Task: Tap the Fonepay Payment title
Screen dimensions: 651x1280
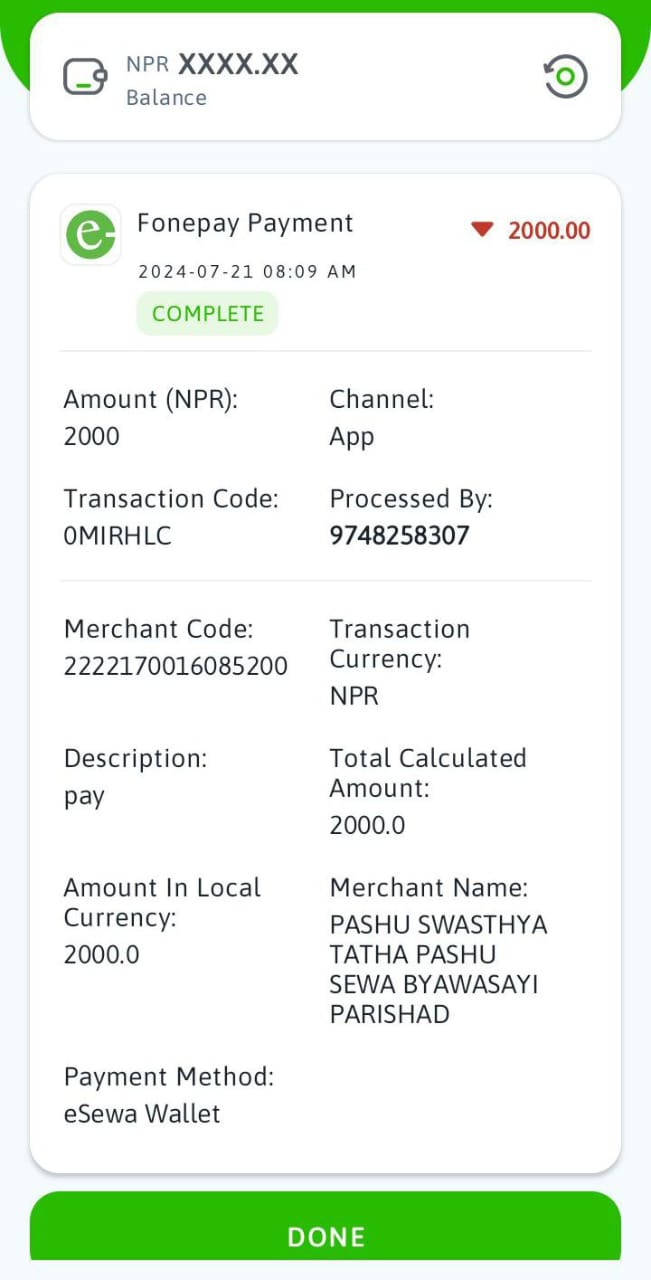Action: (245, 223)
